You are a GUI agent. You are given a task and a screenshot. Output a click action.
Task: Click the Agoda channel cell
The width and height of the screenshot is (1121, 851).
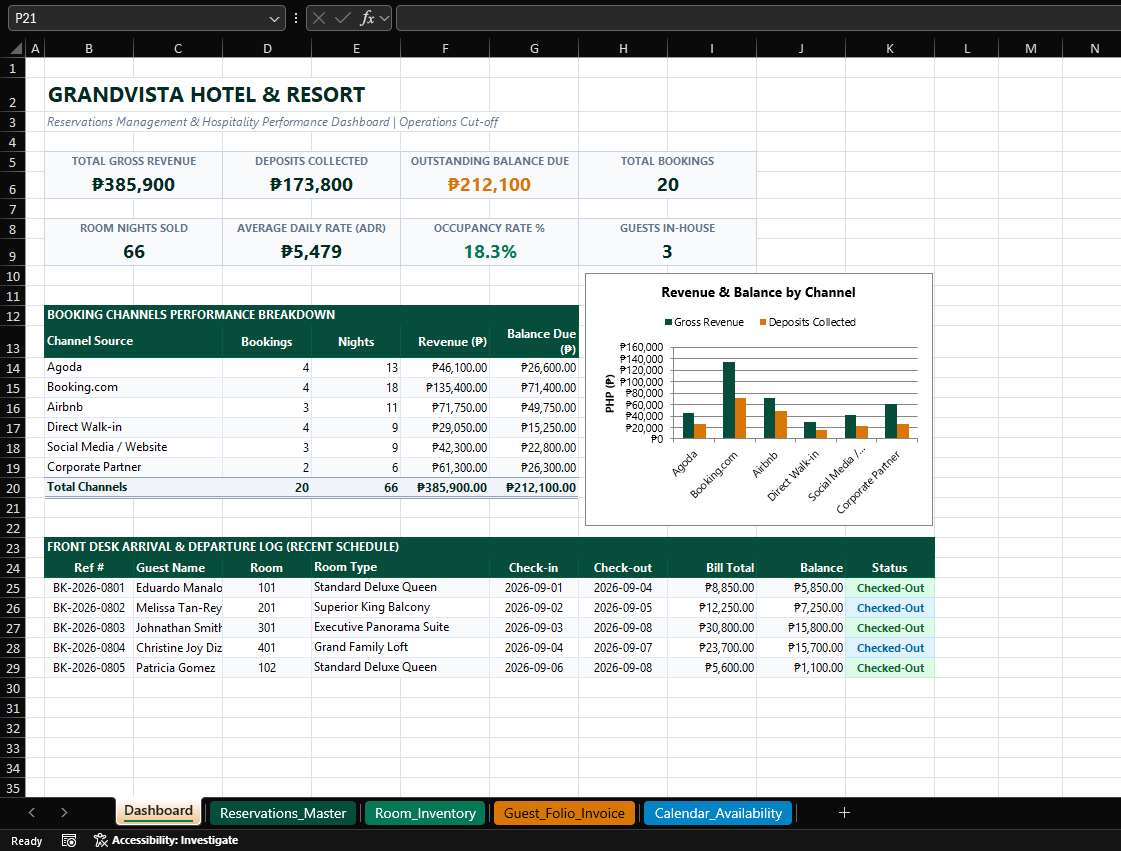coord(133,368)
